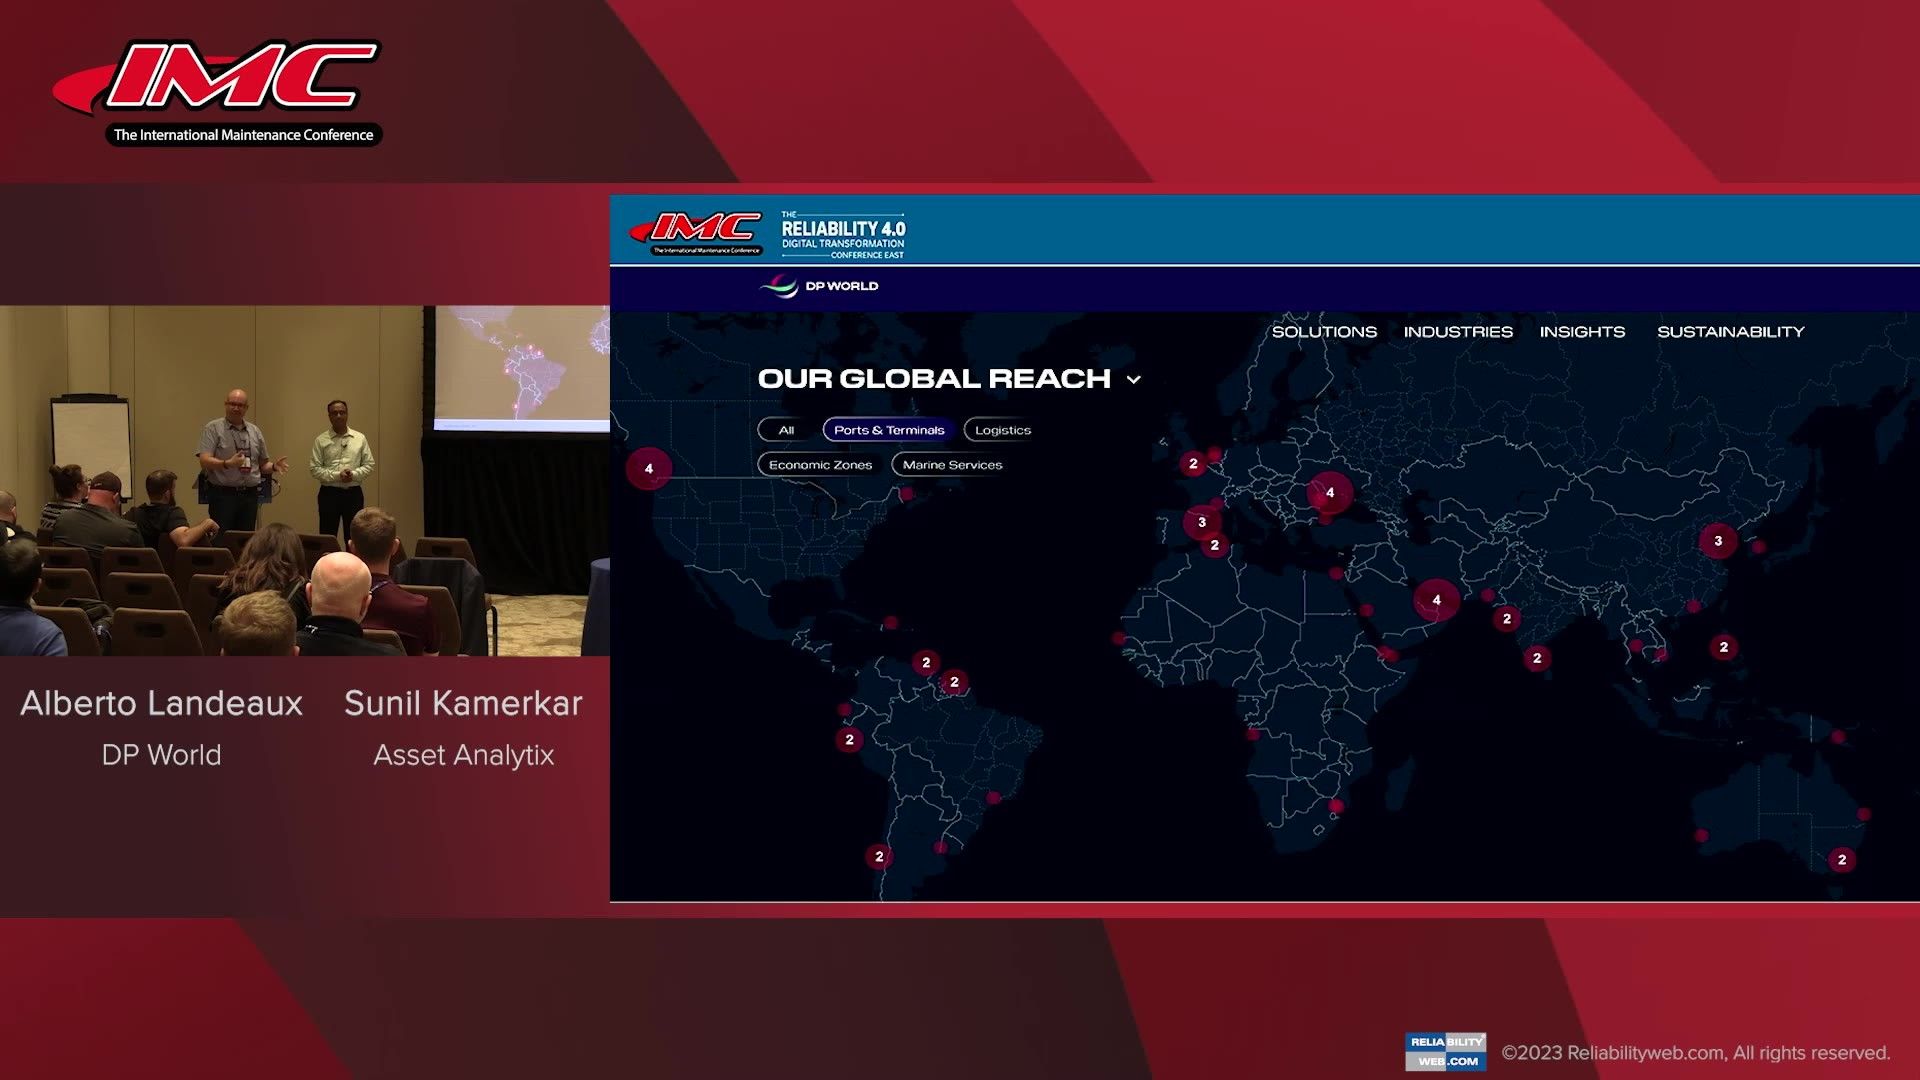Click the DP World logo in header
The image size is (1920, 1080).
(x=819, y=286)
